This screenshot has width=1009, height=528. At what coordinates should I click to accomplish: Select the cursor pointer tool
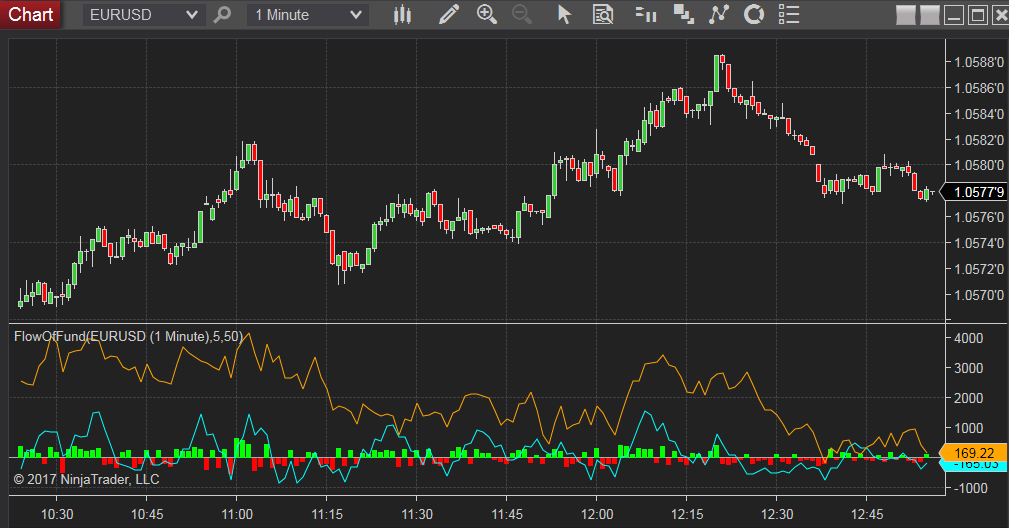(x=564, y=14)
